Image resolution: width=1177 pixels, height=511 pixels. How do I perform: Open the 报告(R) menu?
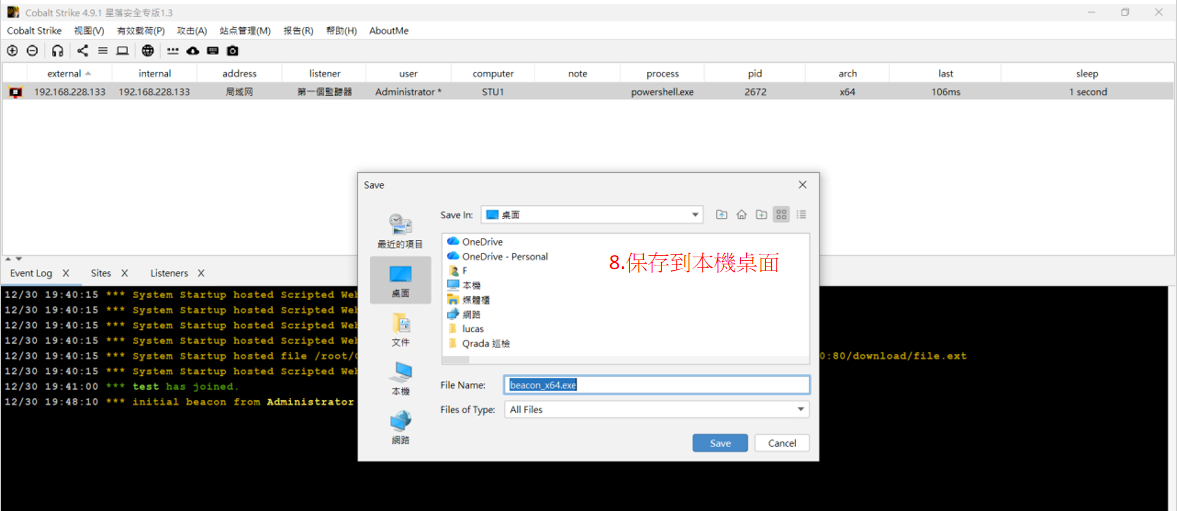(x=298, y=31)
